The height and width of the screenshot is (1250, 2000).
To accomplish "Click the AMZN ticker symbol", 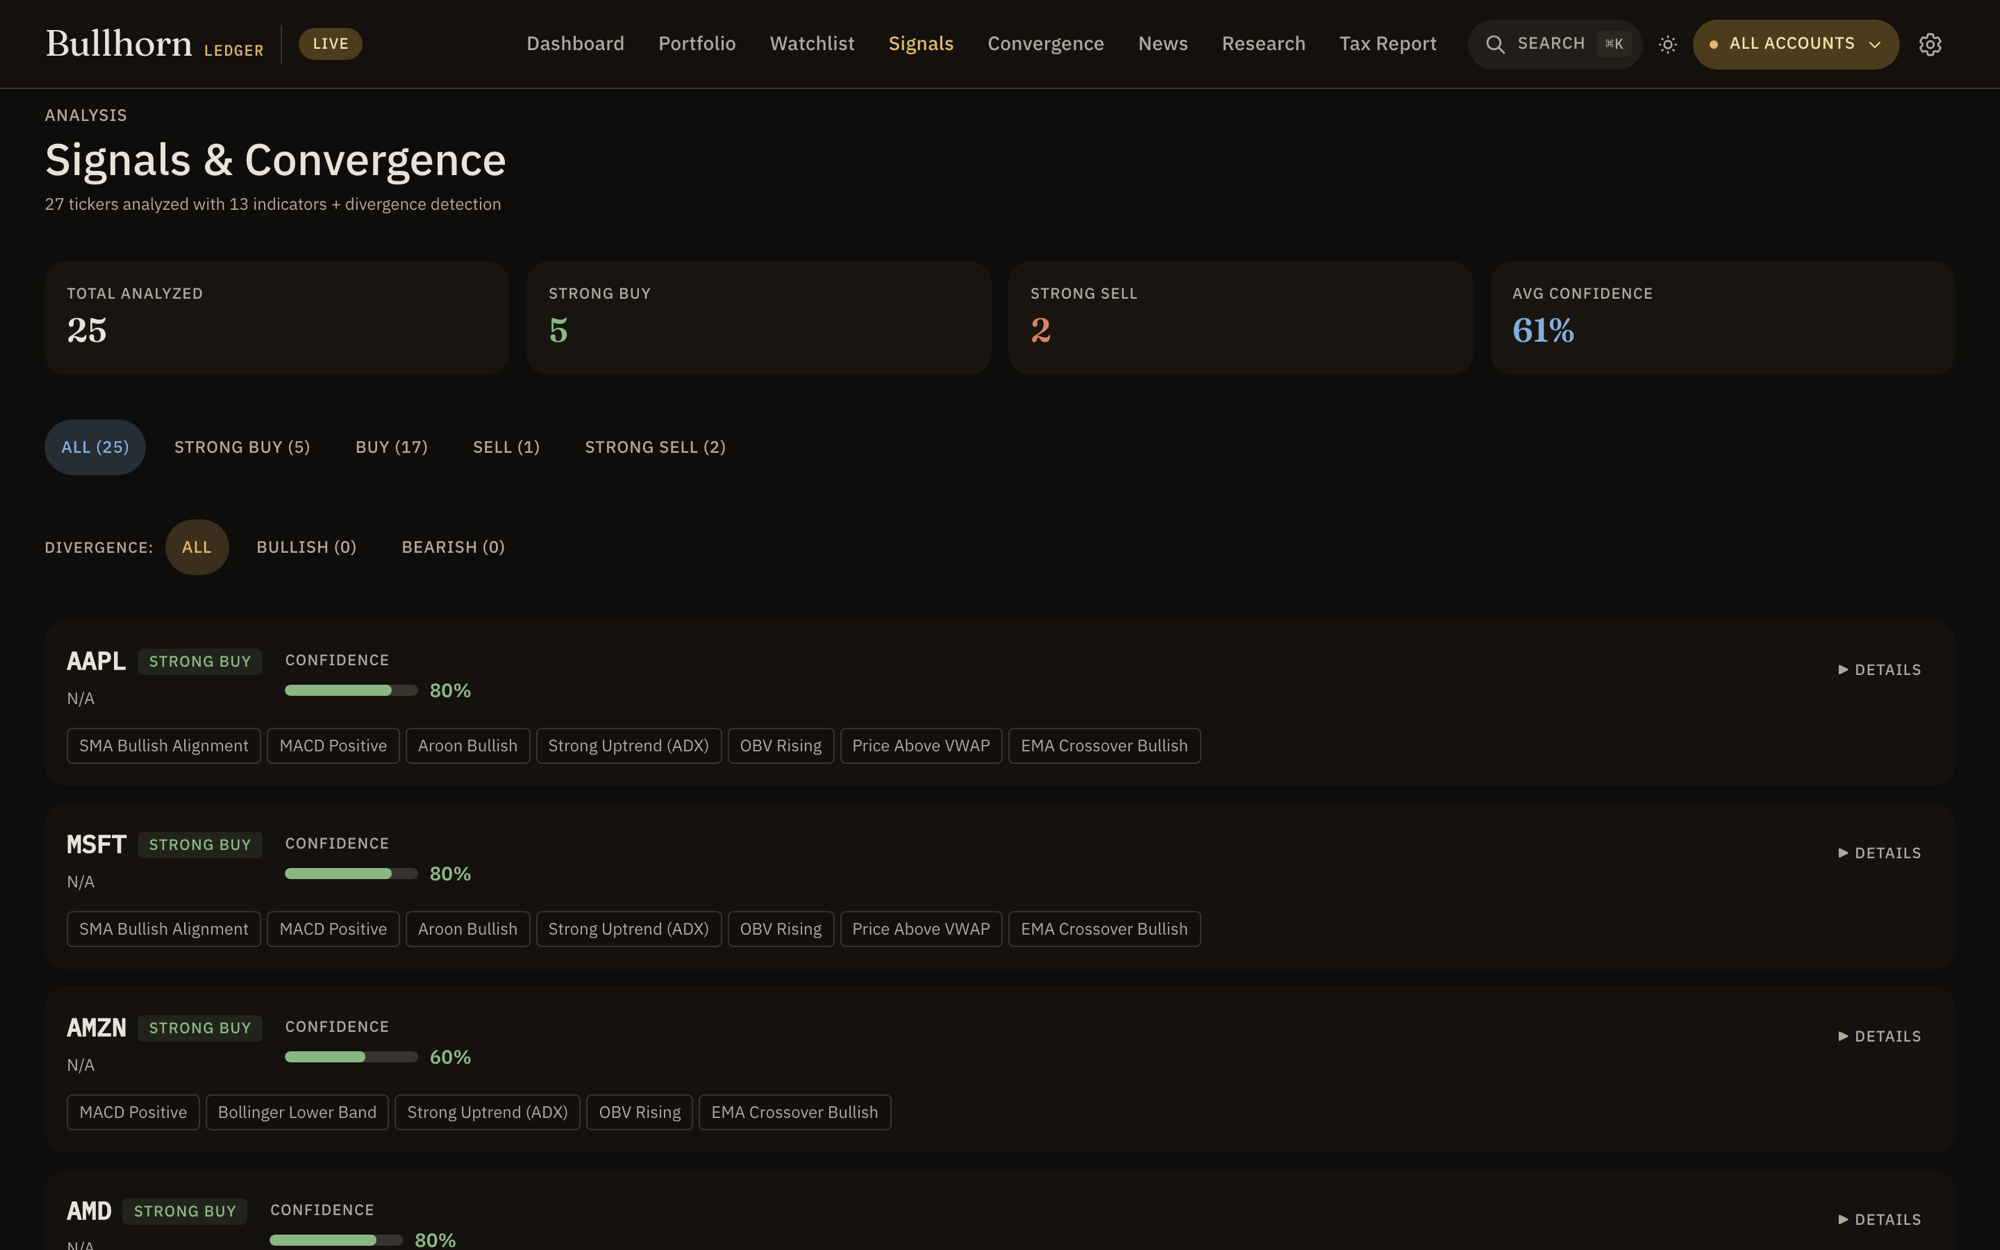I will point(96,1028).
